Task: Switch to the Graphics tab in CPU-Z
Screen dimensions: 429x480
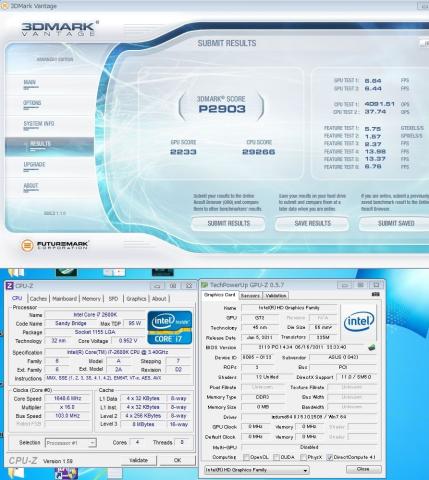Action: pyautogui.click(x=136, y=299)
